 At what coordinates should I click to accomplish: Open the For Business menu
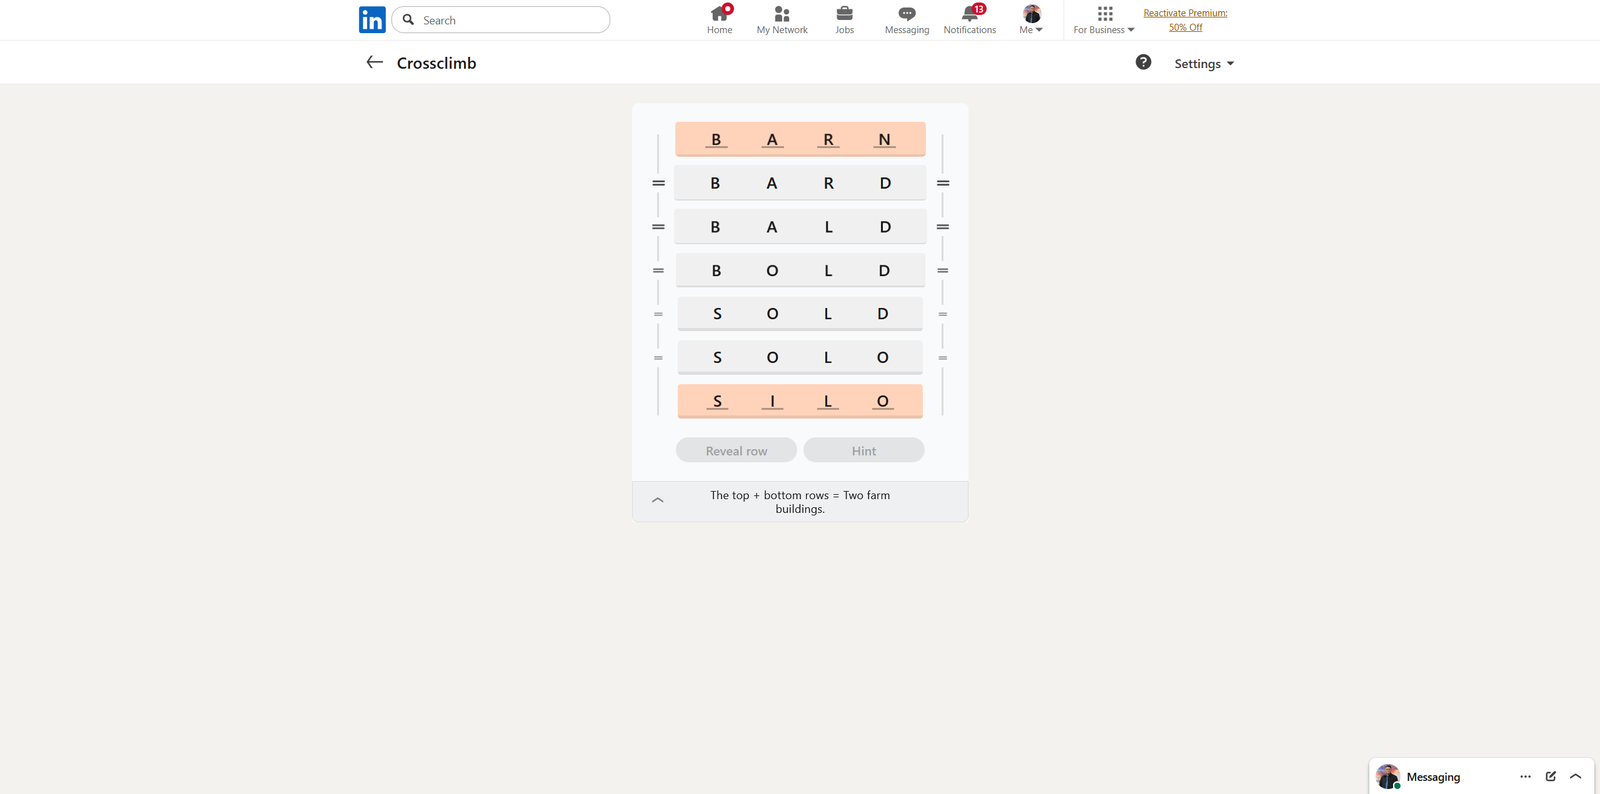tap(1104, 19)
